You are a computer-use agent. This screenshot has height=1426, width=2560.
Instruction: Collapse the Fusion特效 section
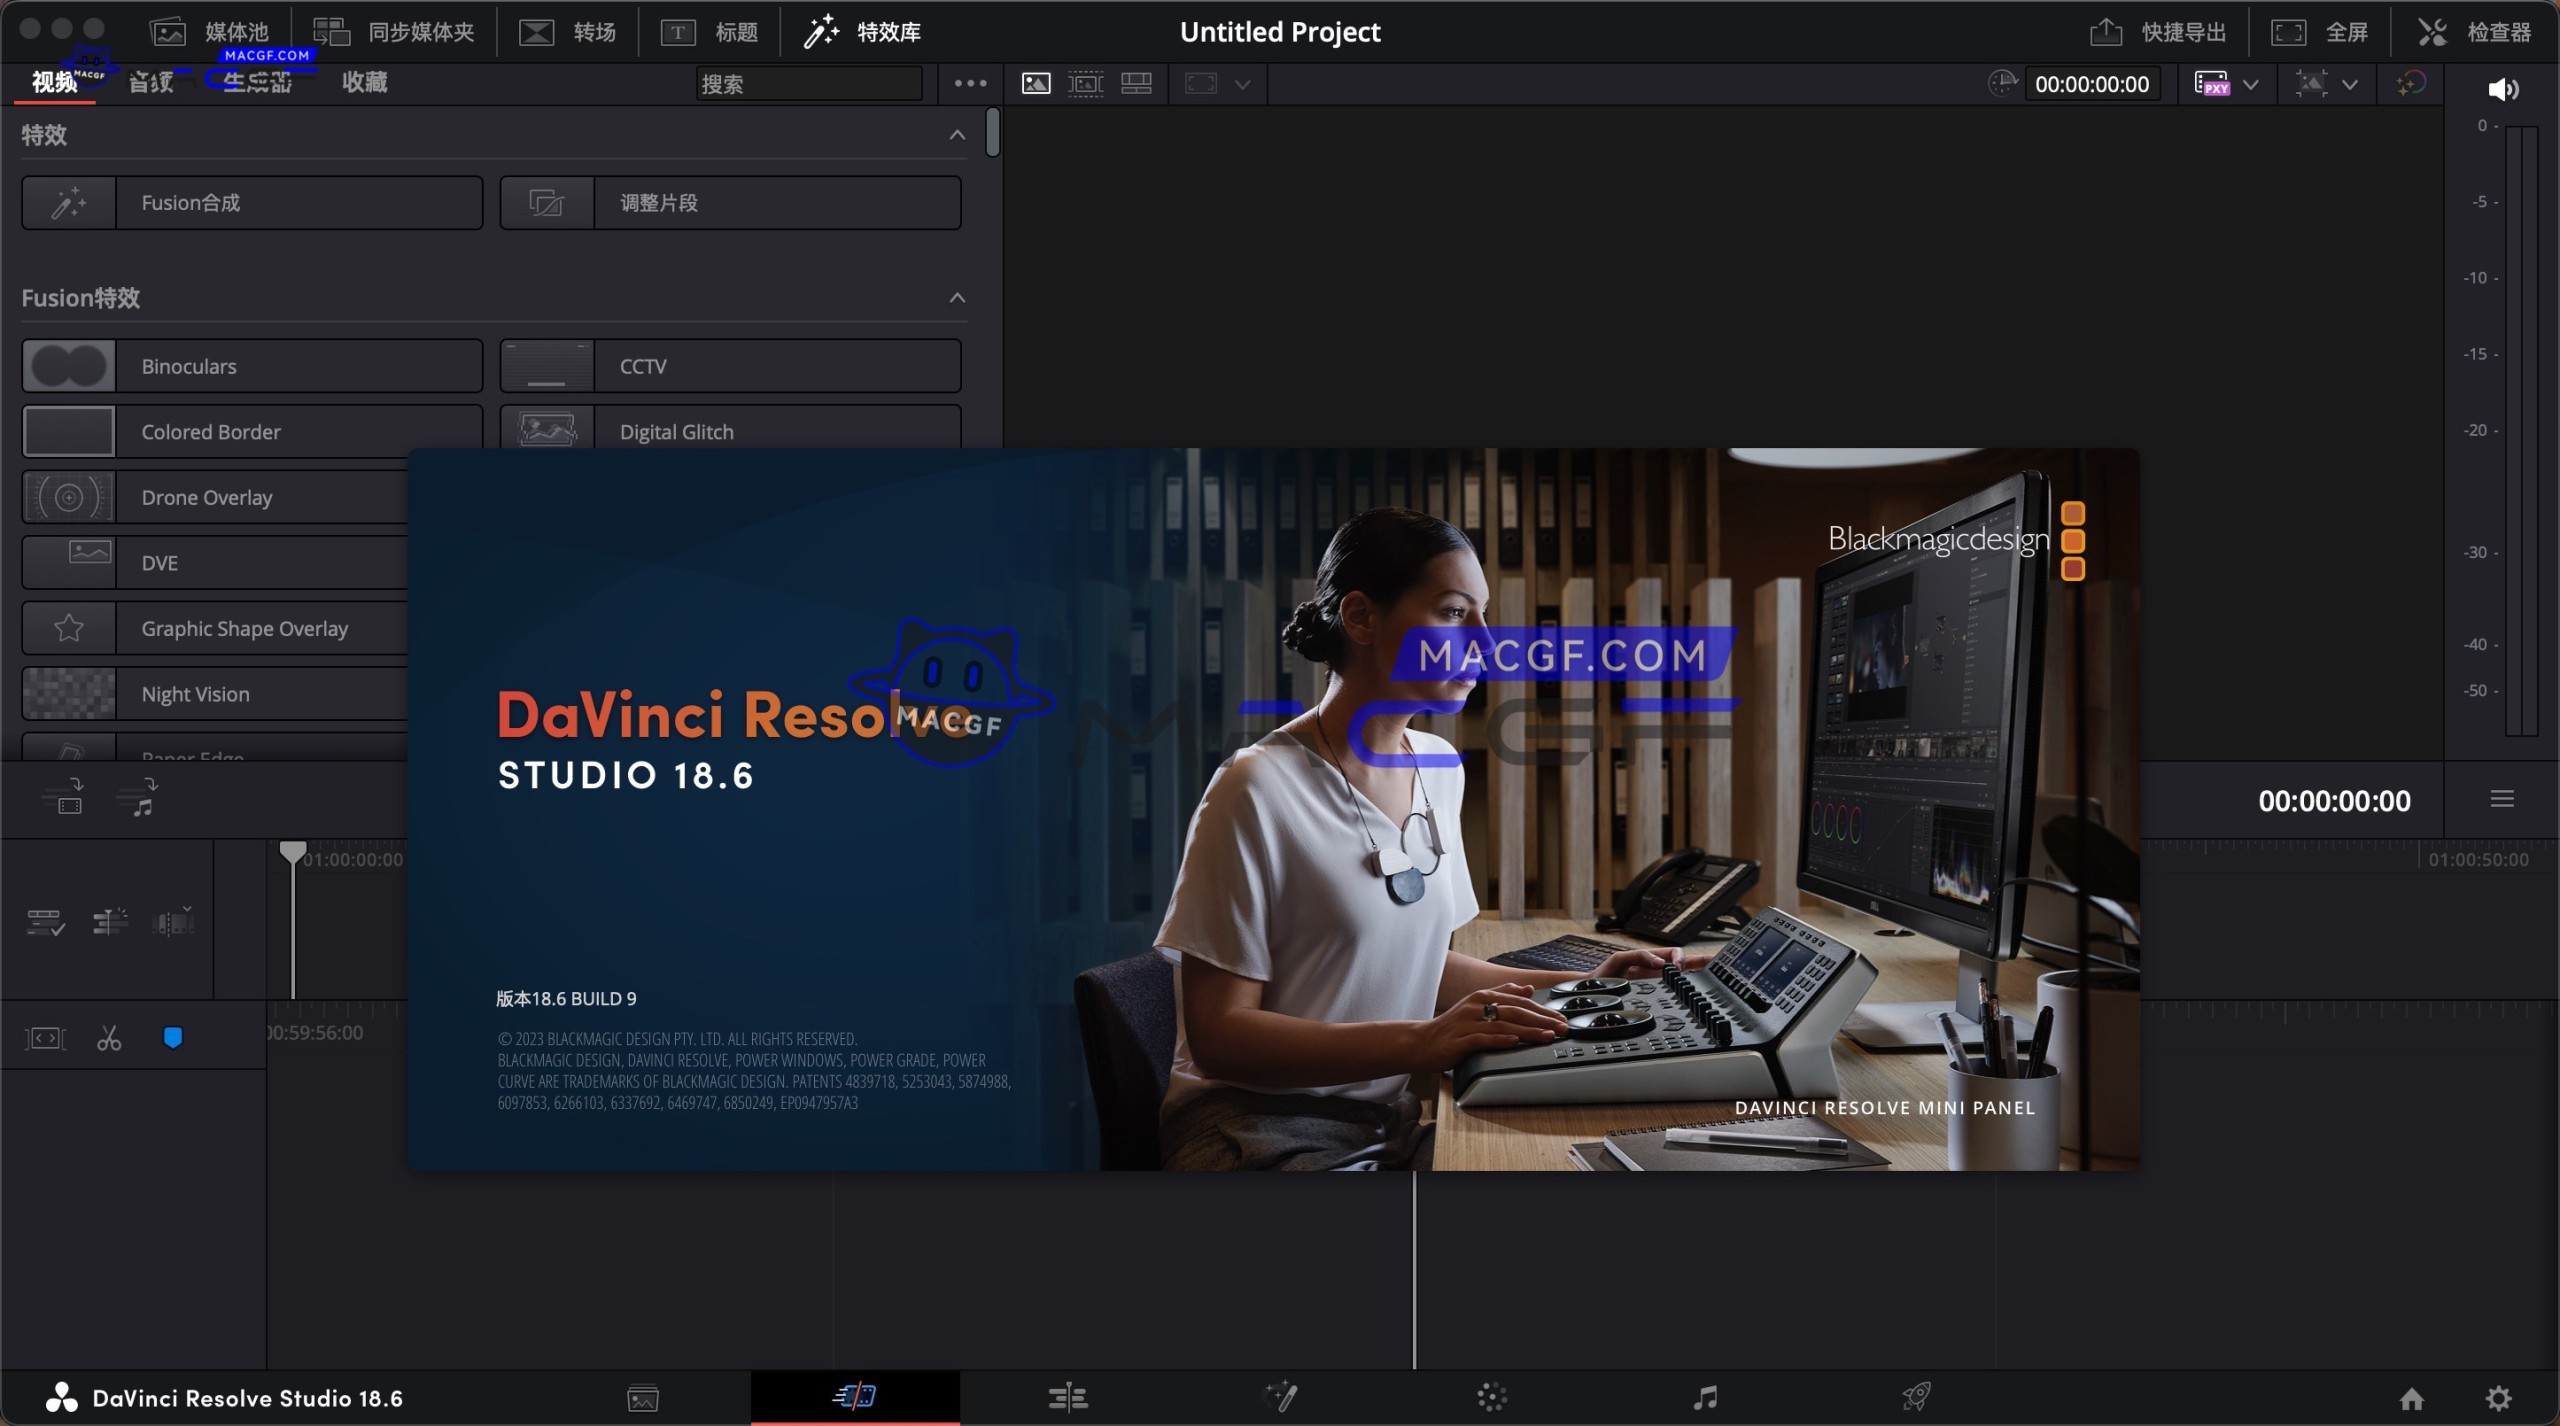(x=957, y=297)
